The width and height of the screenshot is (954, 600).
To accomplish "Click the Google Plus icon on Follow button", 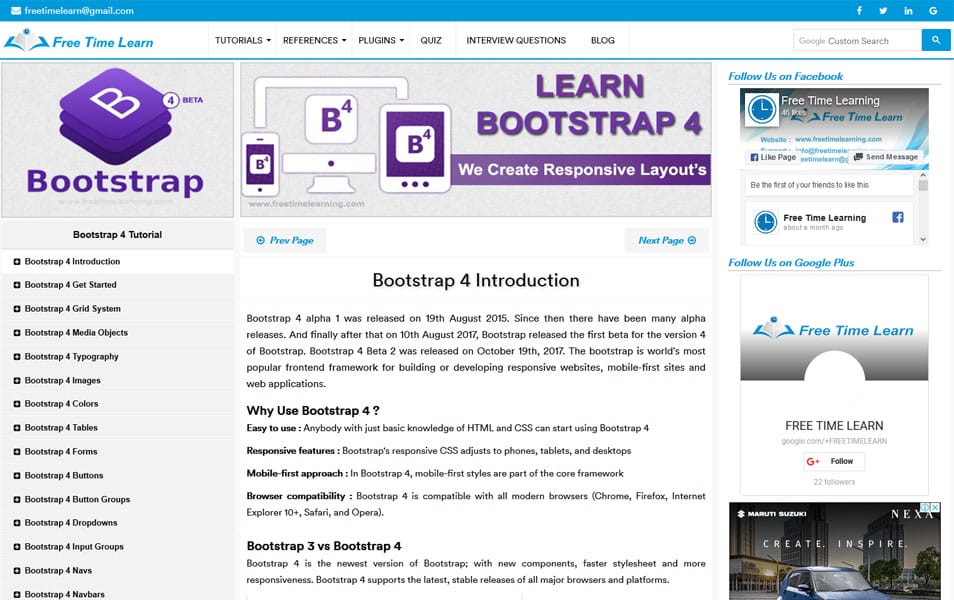I will pos(813,461).
